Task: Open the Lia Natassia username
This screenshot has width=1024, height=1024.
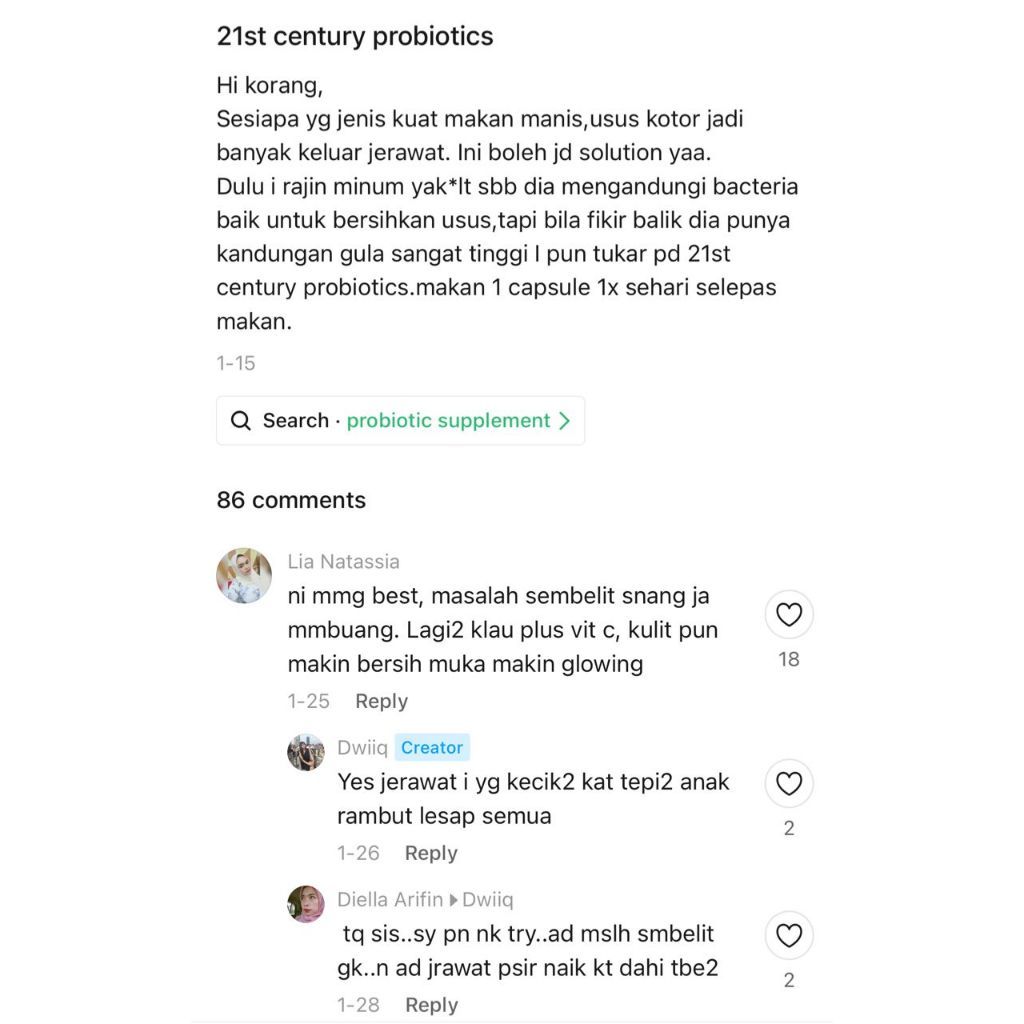Action: pos(343,562)
